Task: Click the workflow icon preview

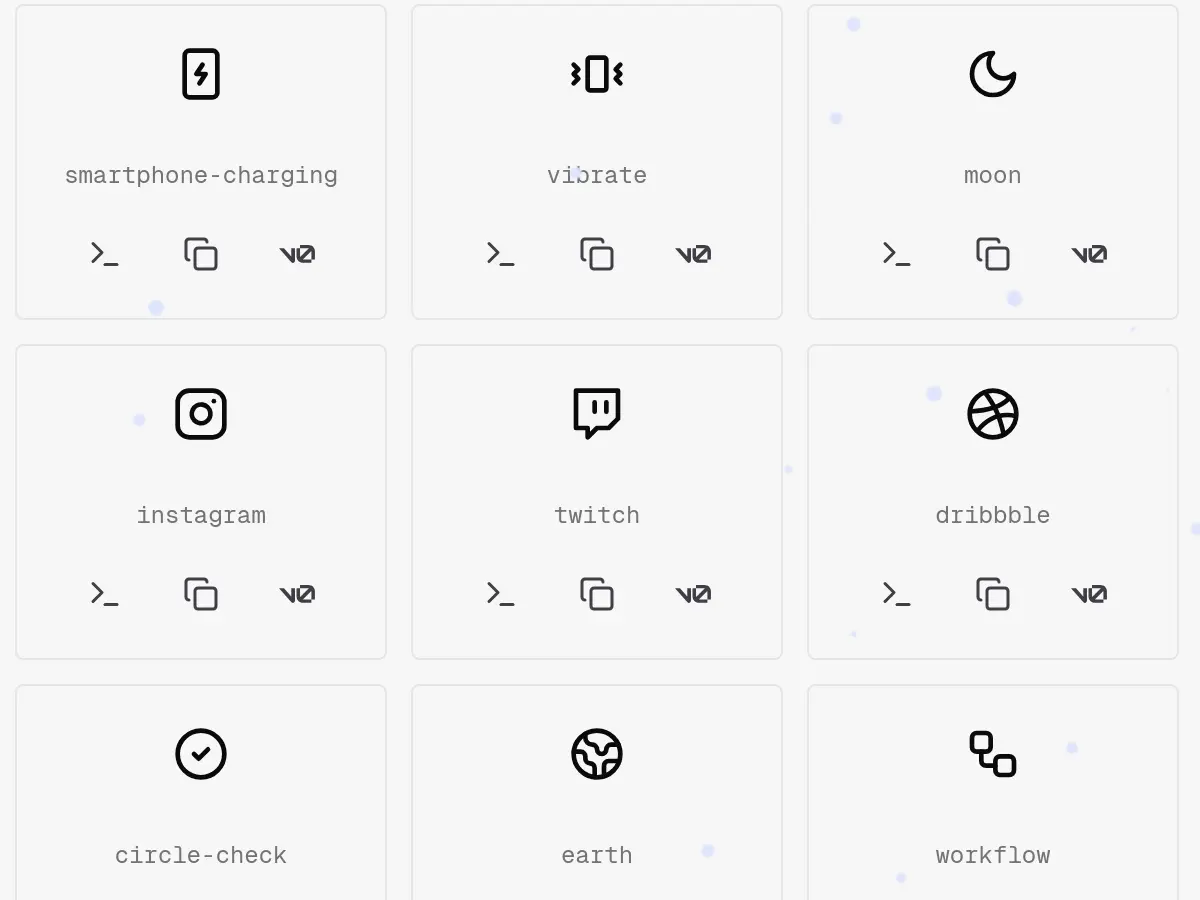Action: [x=993, y=754]
